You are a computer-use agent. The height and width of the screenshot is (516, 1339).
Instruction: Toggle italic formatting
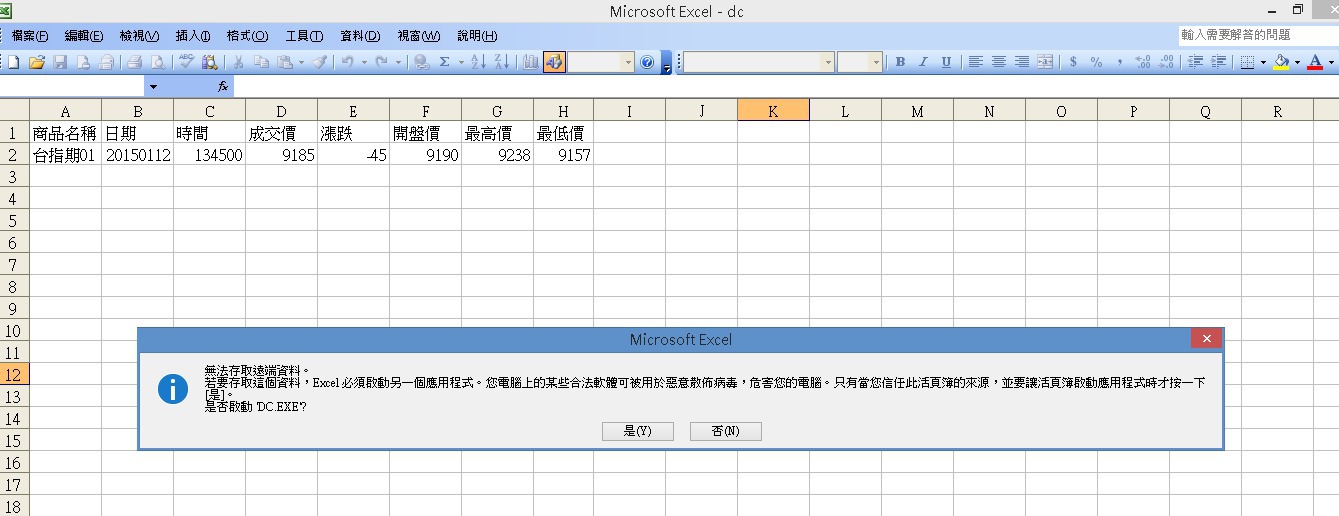tap(923, 62)
